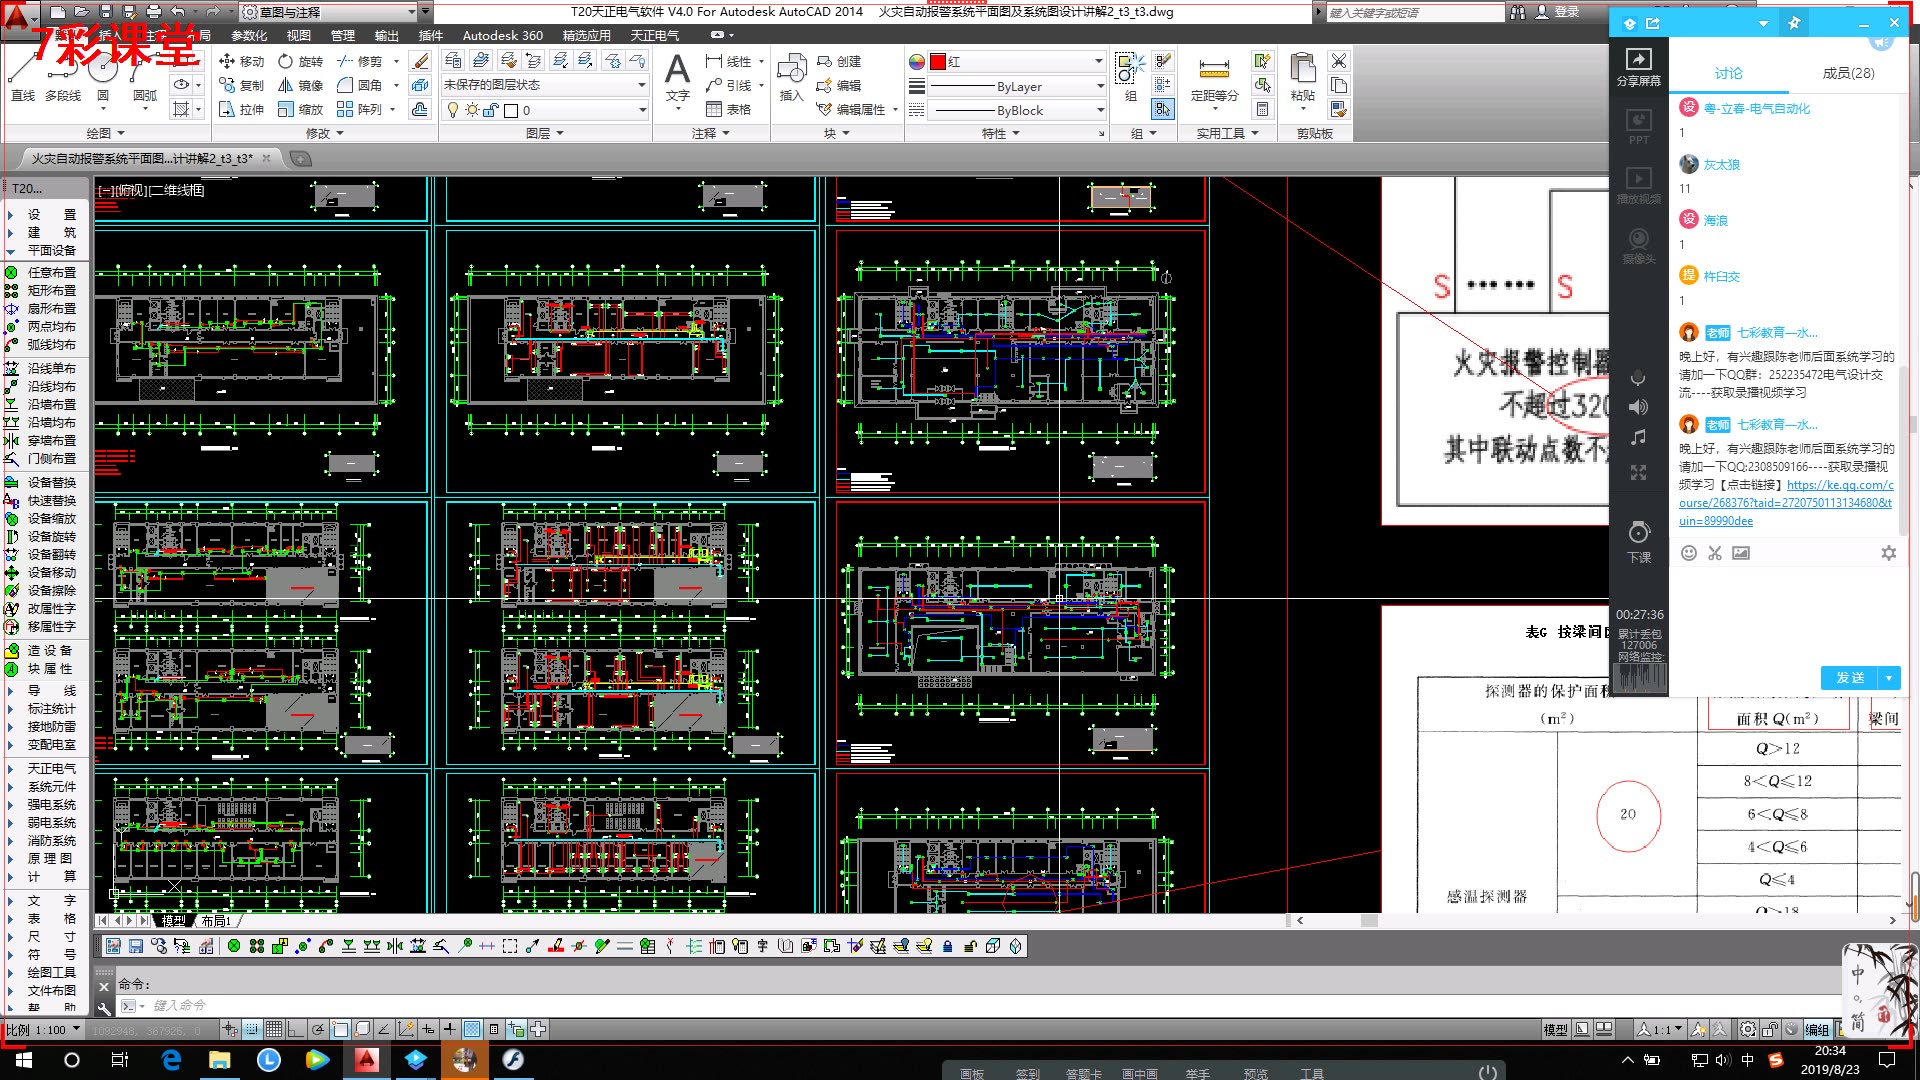Click the horizontal scrollbar of drawing area
Screen dimensions: 1920x1080
[x=1594, y=920]
